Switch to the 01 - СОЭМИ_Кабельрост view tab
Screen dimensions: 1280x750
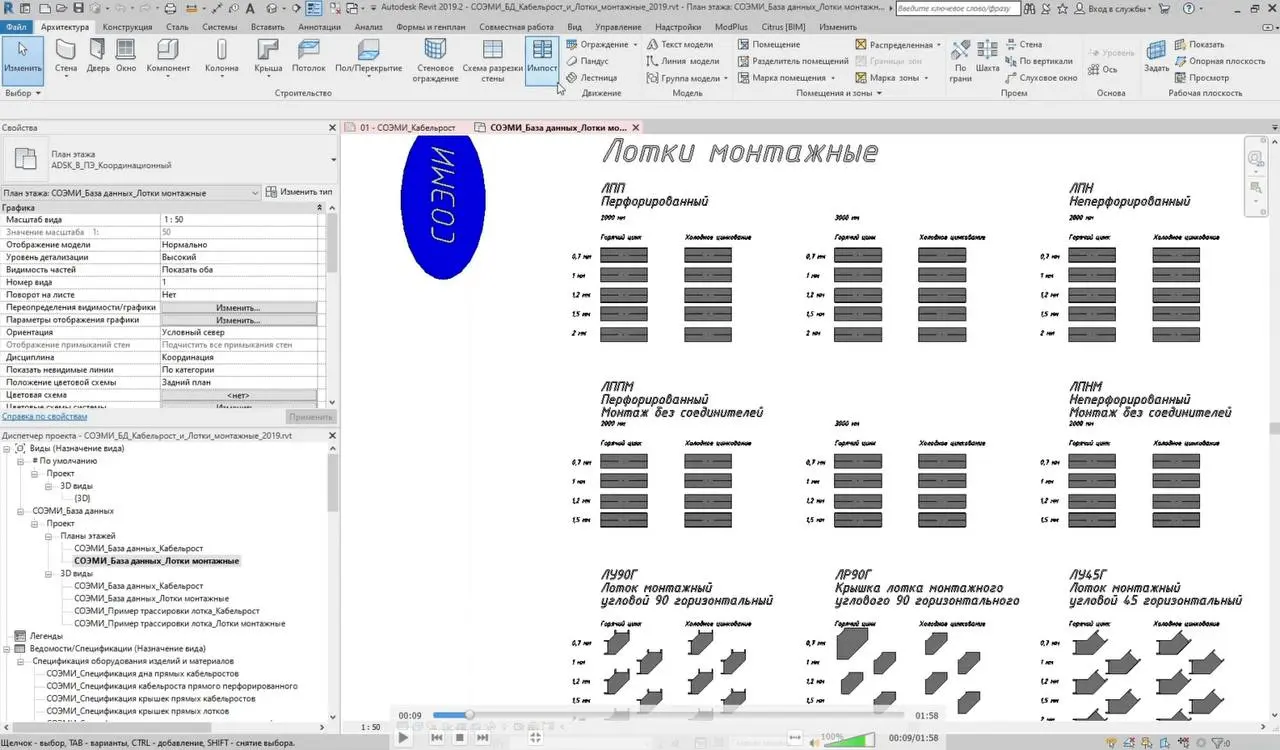[407, 128]
